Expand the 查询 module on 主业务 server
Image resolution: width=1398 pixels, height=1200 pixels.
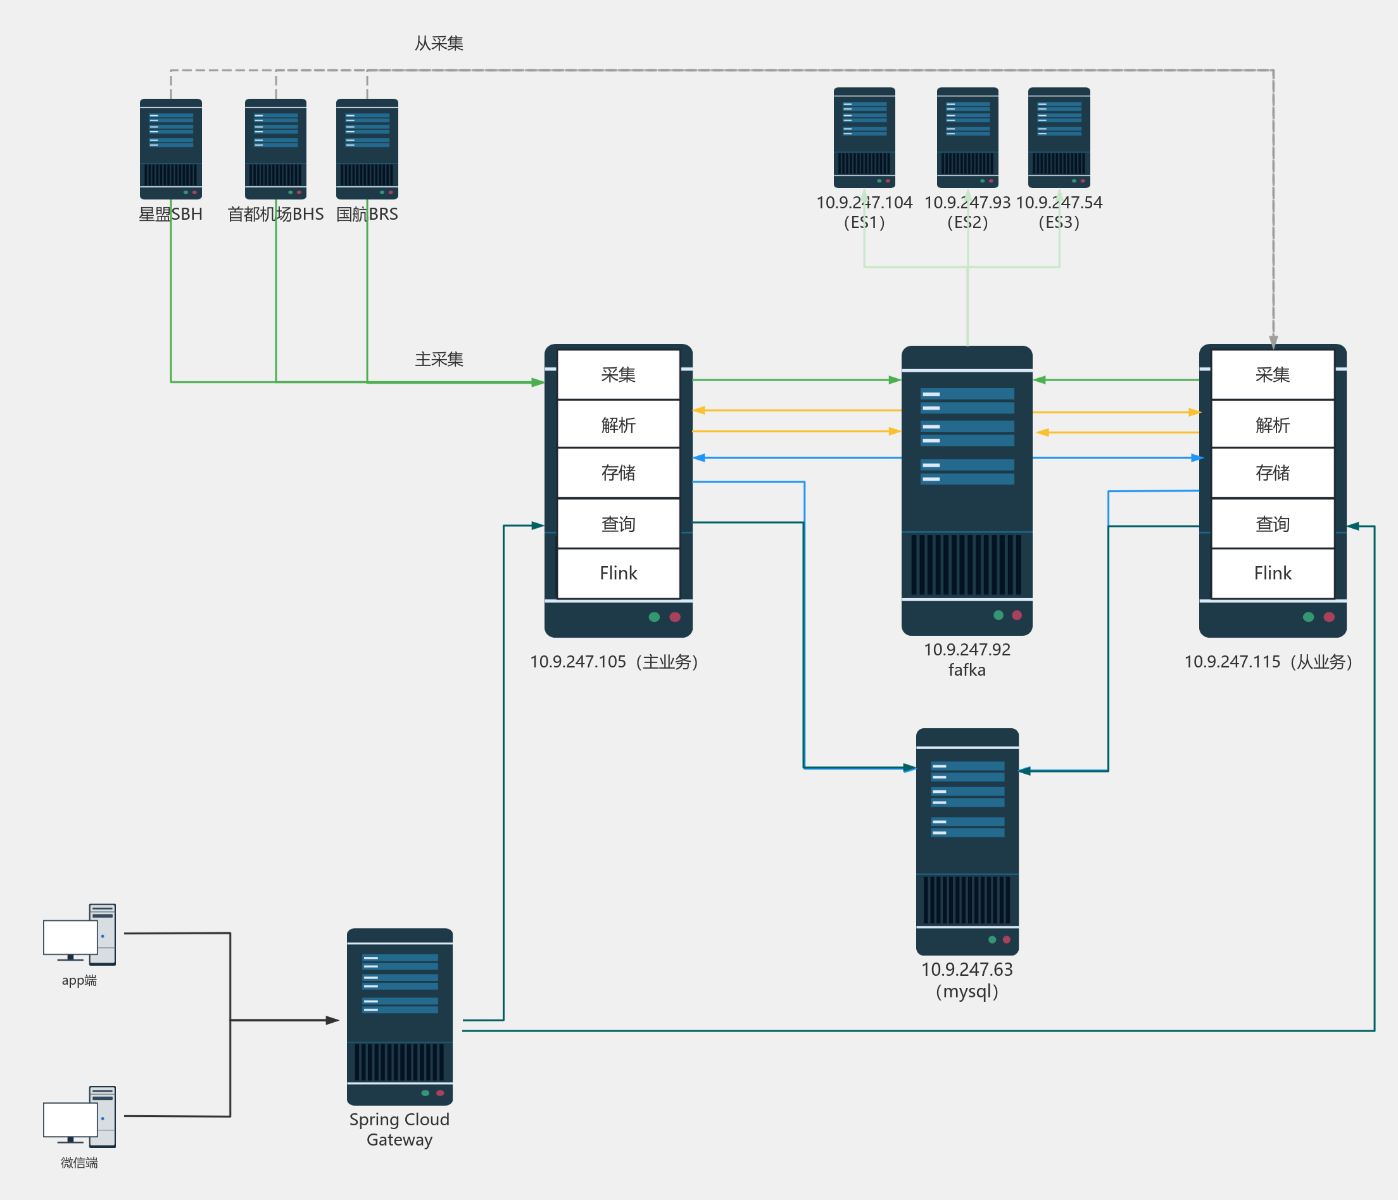(618, 523)
